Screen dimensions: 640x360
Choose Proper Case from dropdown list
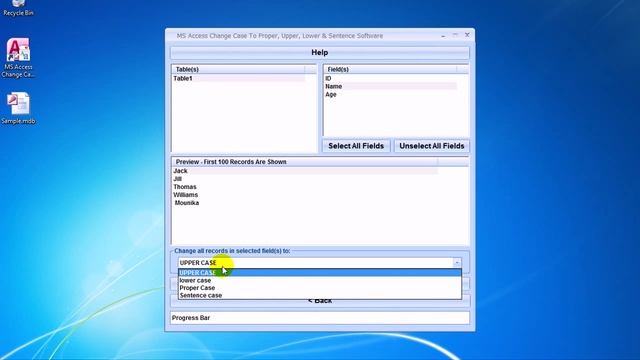320,288
